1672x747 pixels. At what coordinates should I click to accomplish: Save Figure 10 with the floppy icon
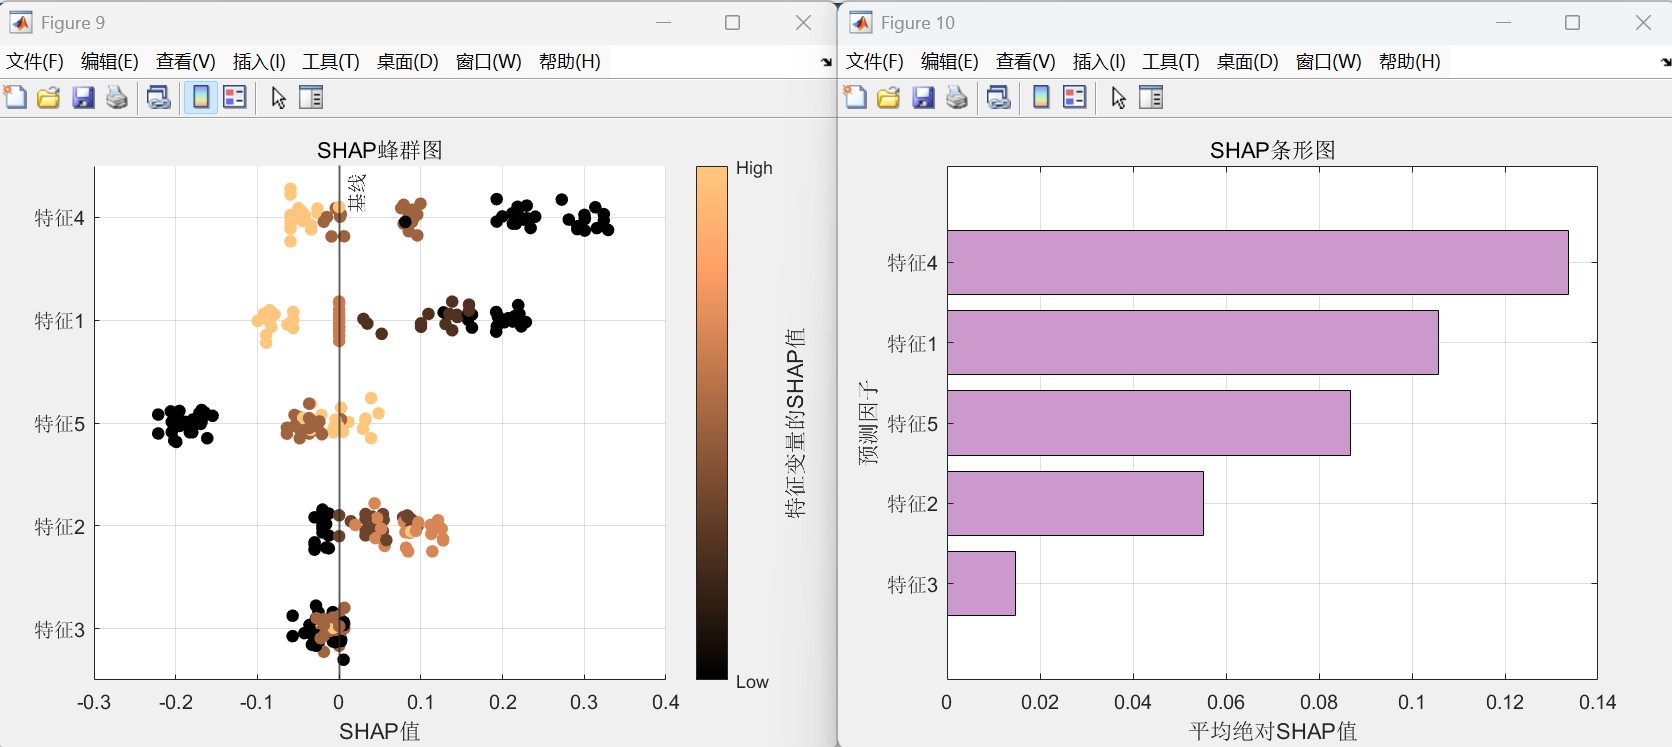pos(923,97)
